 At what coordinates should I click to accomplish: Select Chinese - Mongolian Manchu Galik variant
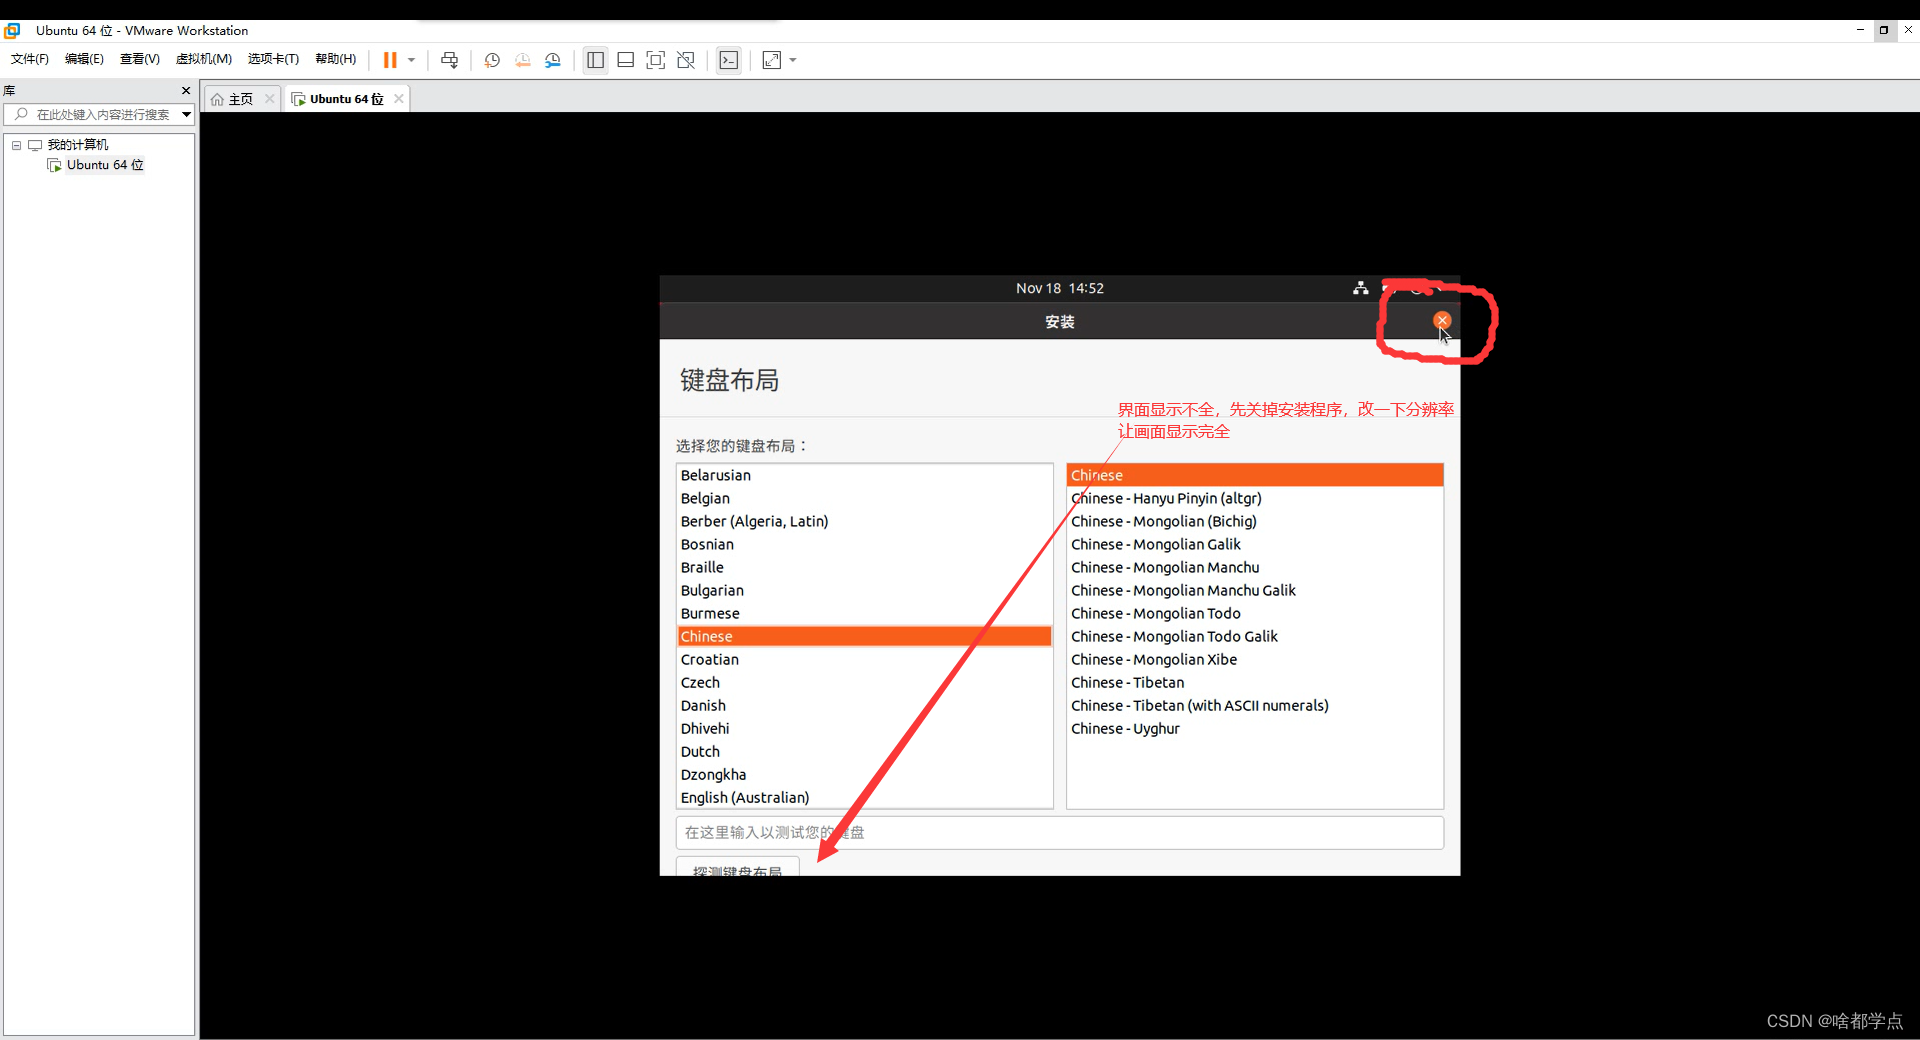point(1255,590)
